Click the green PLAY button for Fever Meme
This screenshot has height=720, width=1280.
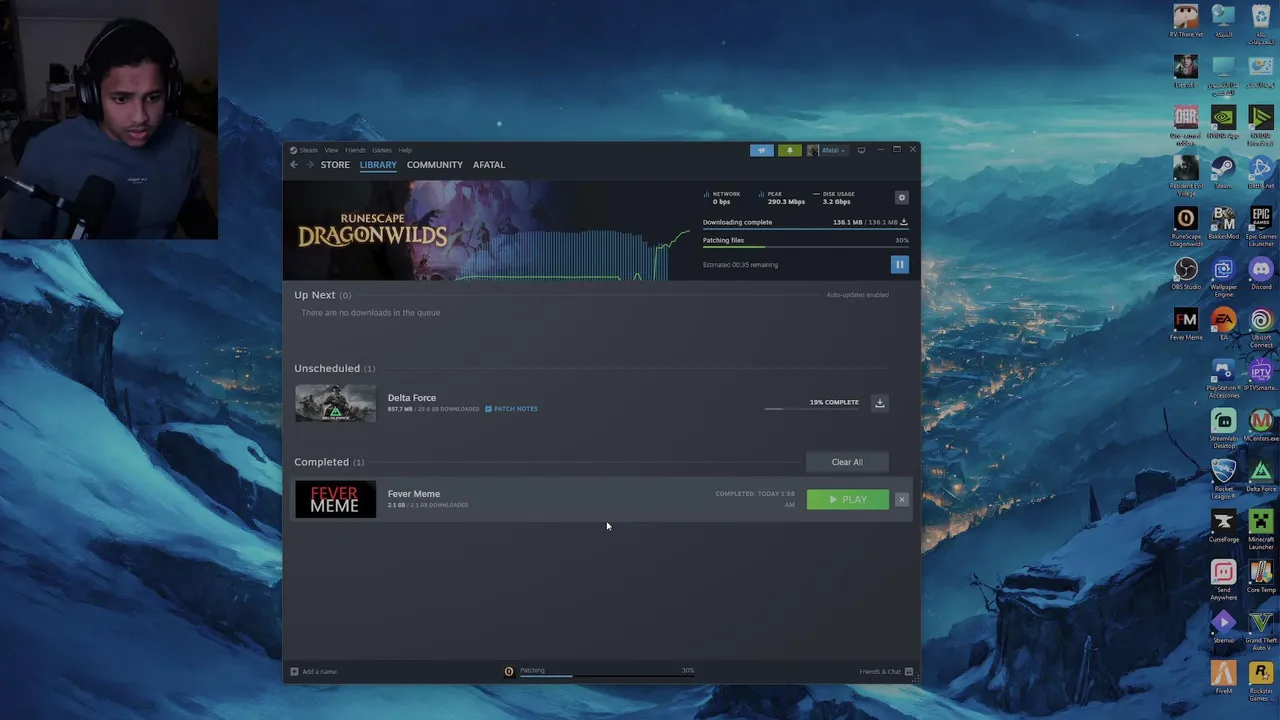point(847,499)
